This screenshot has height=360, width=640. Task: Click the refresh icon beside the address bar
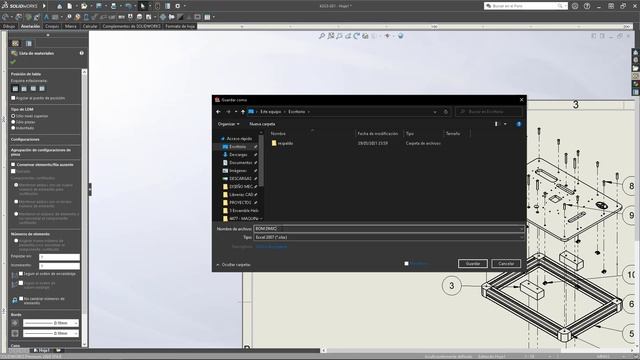pyautogui.click(x=446, y=111)
